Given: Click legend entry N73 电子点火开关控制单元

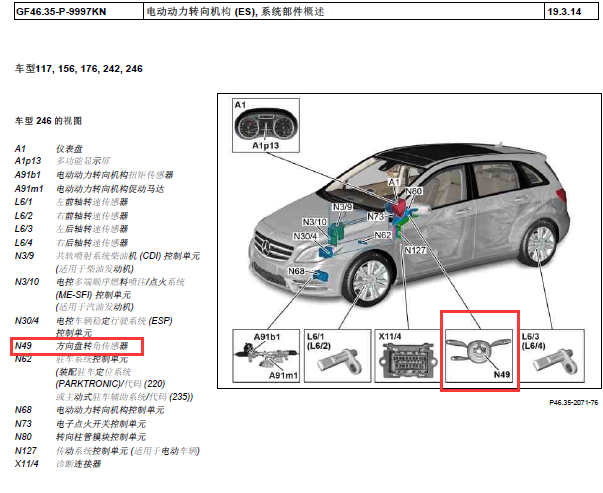Looking at the screenshot, I should point(81,424).
